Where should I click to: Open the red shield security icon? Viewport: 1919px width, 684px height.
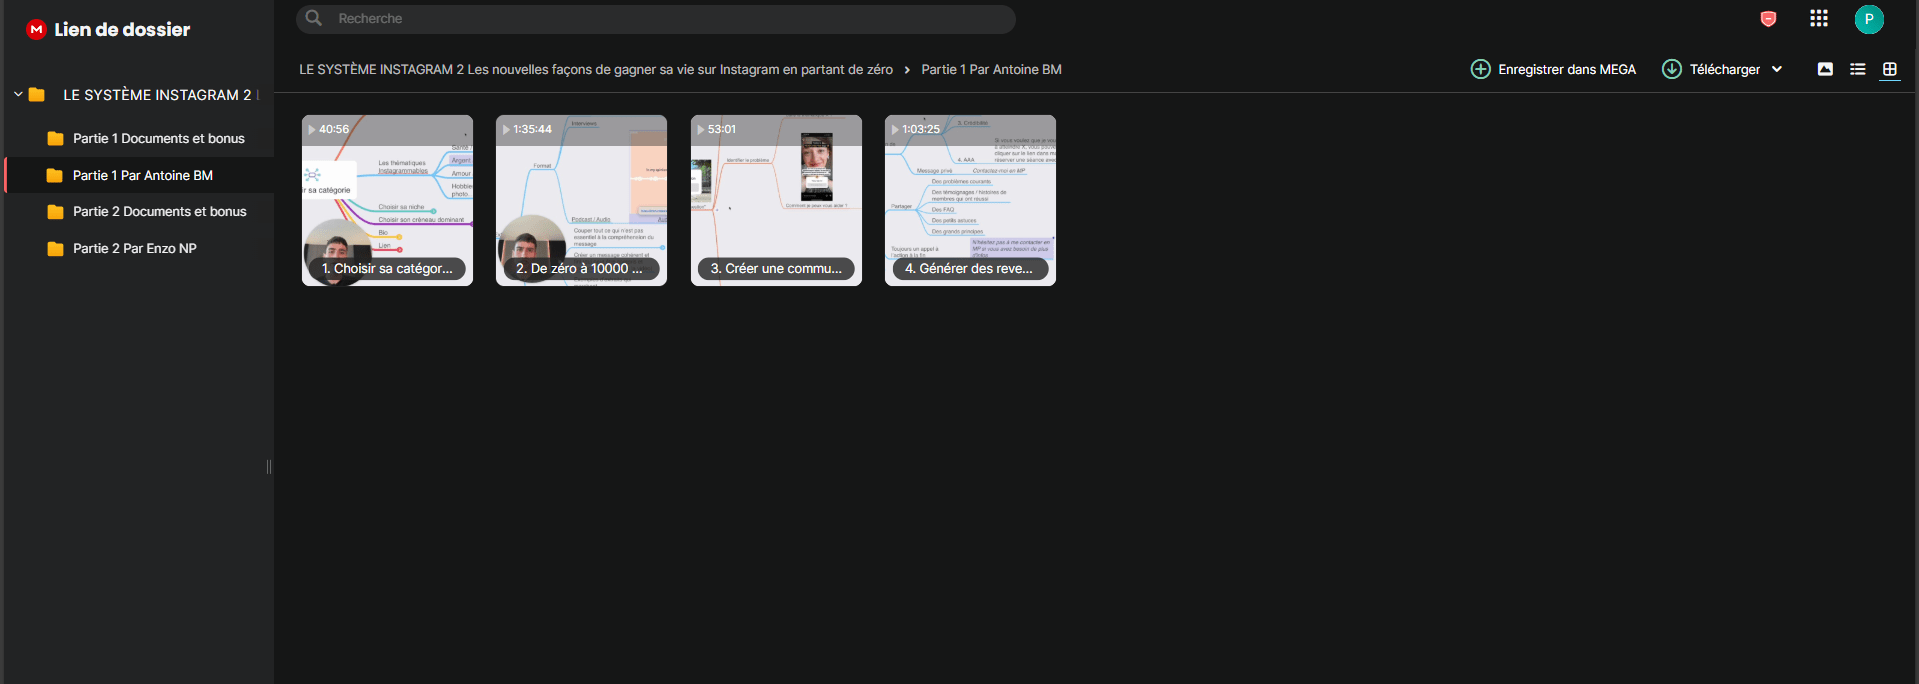point(1768,19)
